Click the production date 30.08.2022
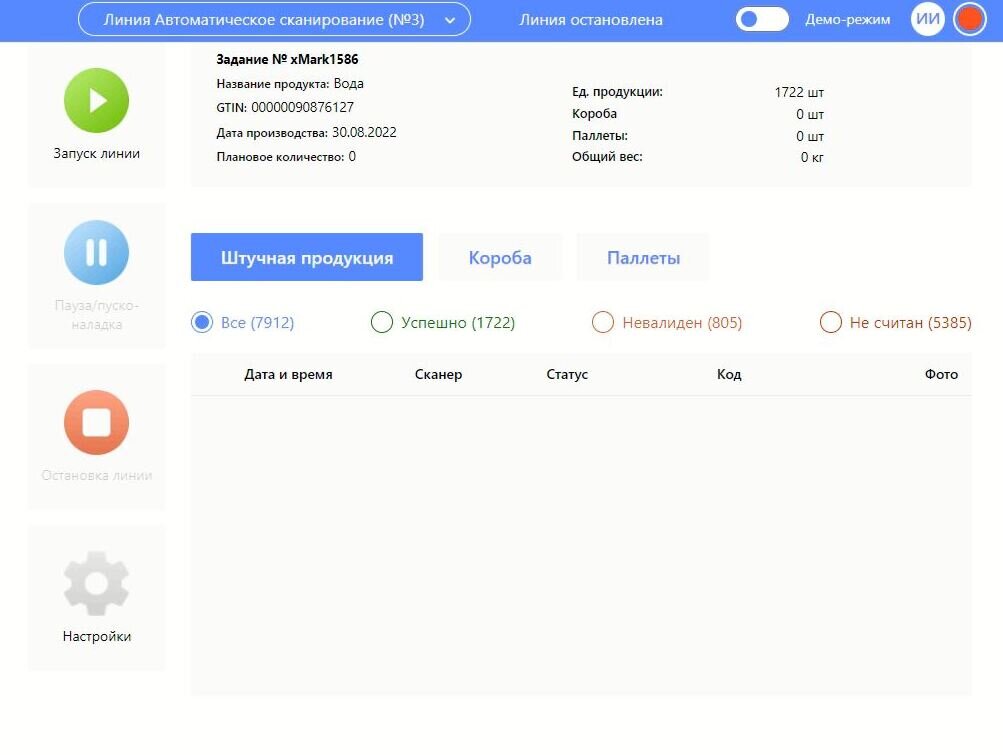1003x755 pixels. 364,132
